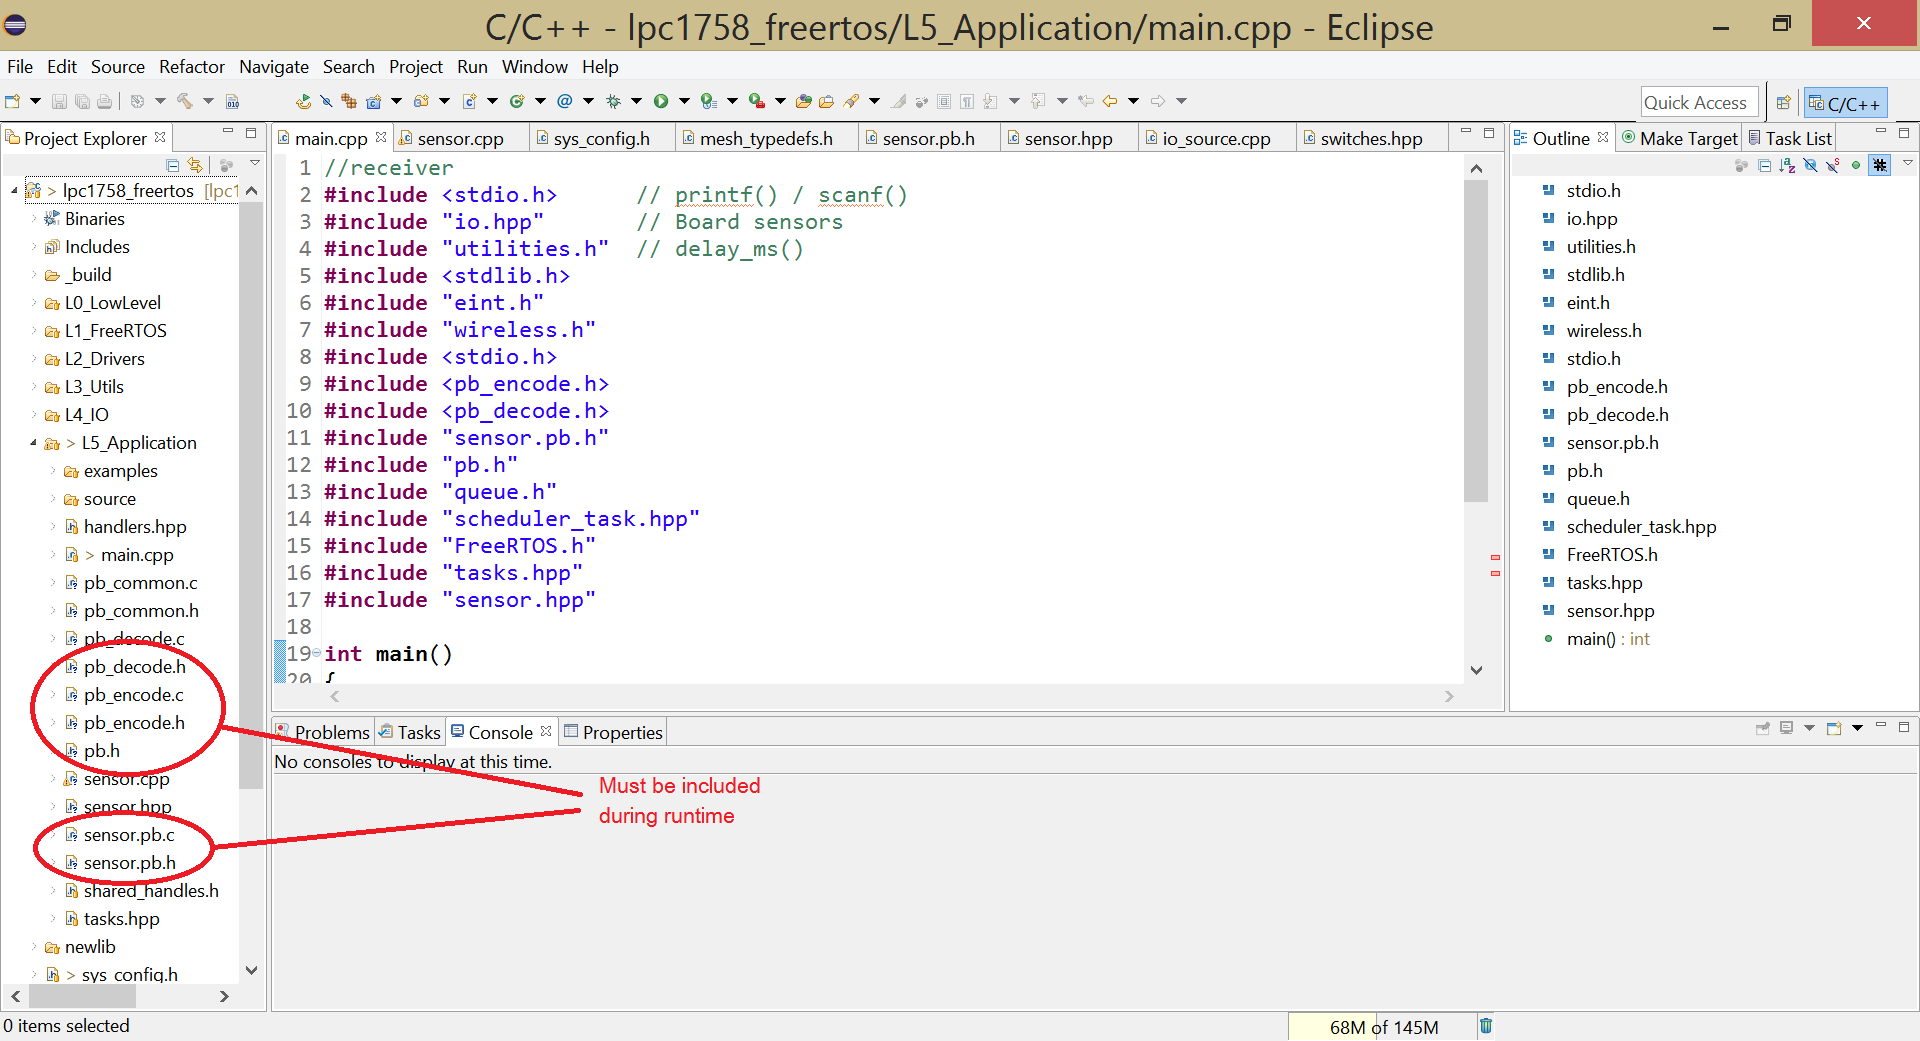Click the New file toolbar icon
Screen dimensions: 1920x1041
click(x=12, y=101)
